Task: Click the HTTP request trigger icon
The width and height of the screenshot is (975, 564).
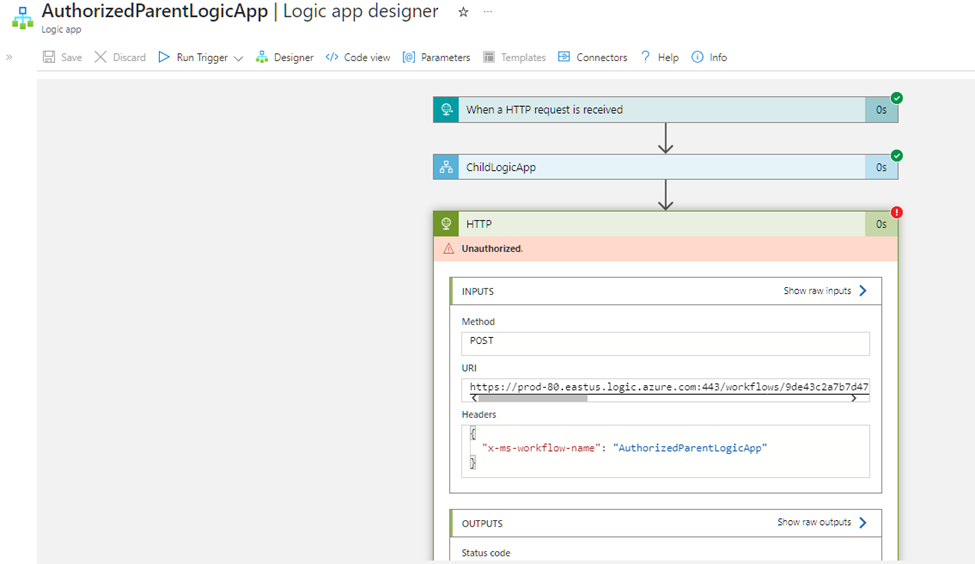Action: click(x=446, y=109)
